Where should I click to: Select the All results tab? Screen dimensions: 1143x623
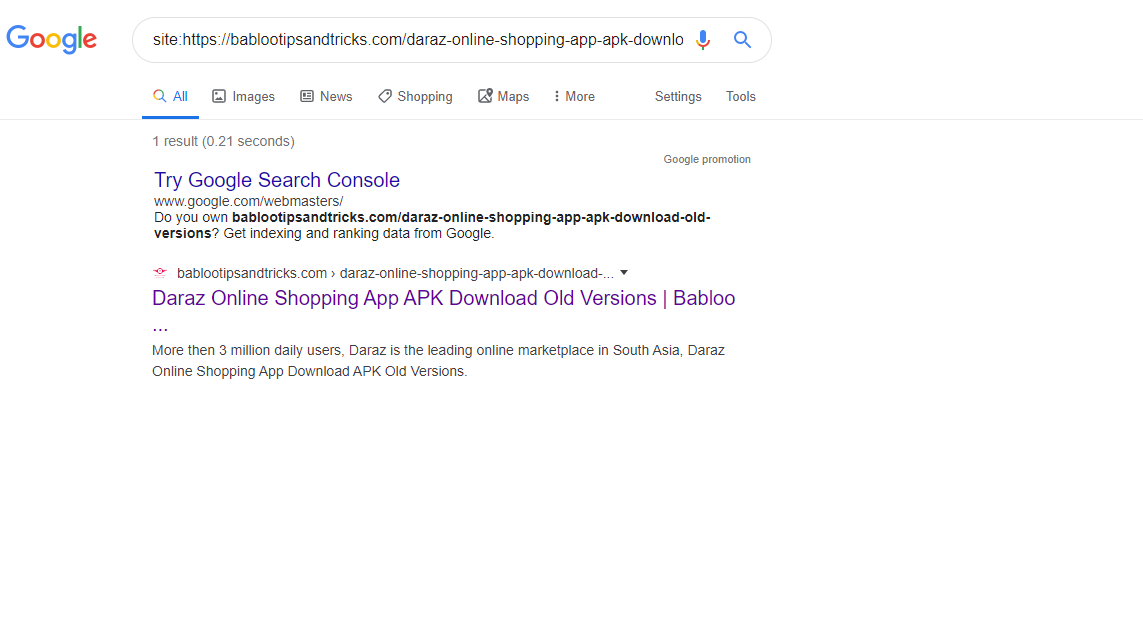171,96
